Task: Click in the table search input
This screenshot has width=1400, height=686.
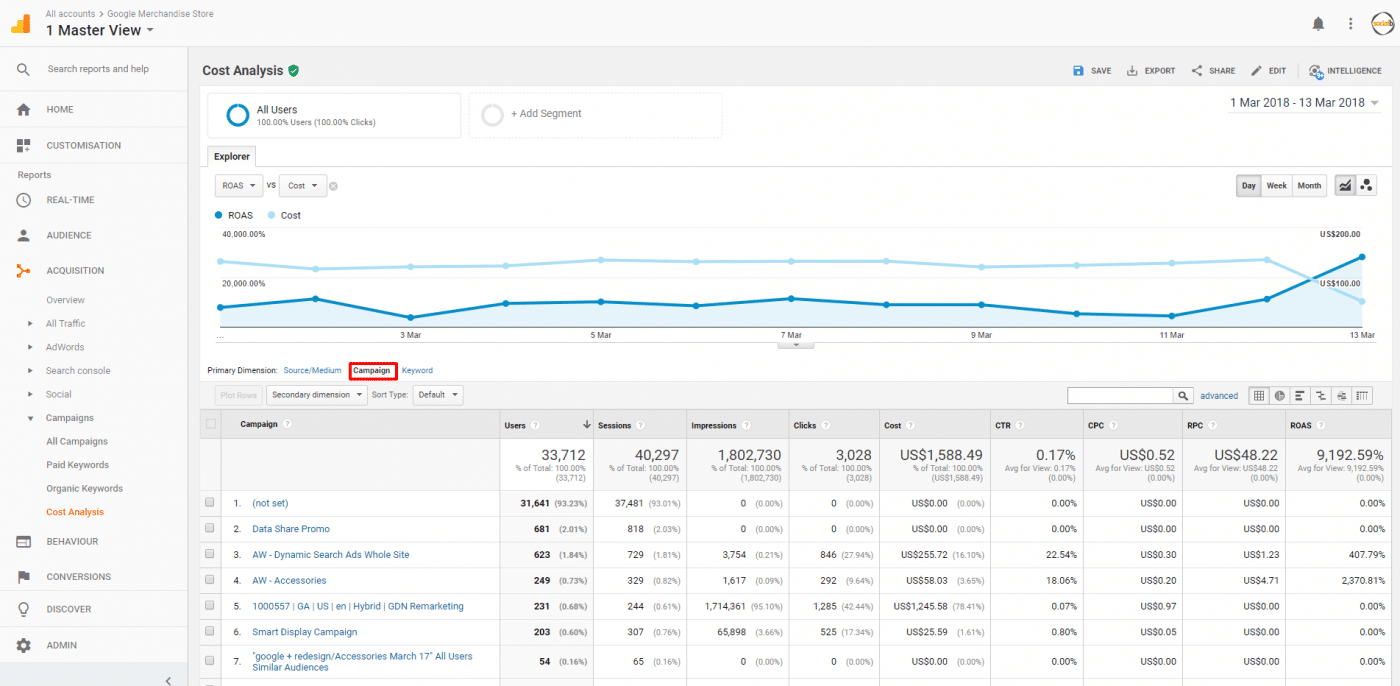Action: [1121, 396]
